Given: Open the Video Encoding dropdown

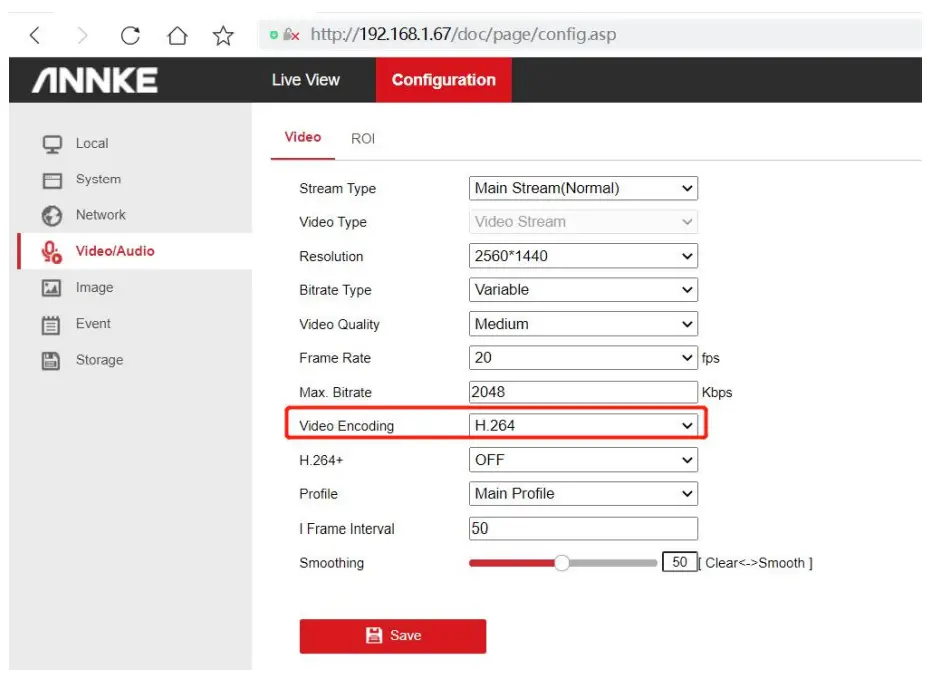Looking at the screenshot, I should point(583,426).
